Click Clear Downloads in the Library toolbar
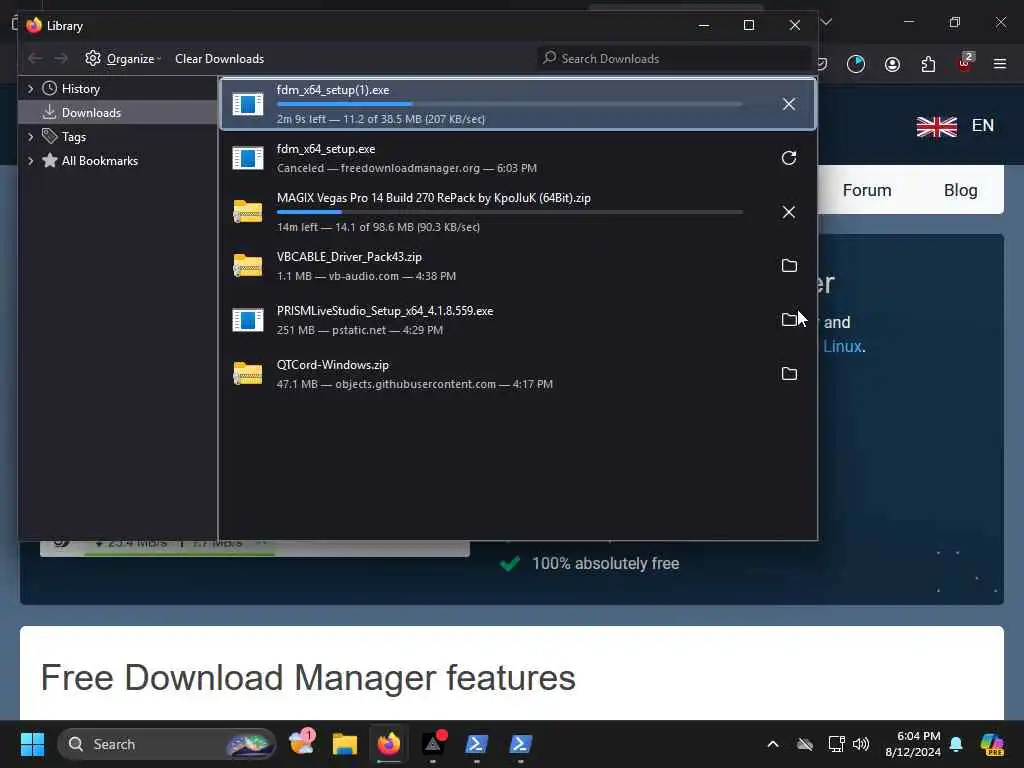The height and width of the screenshot is (768, 1024). 219,59
